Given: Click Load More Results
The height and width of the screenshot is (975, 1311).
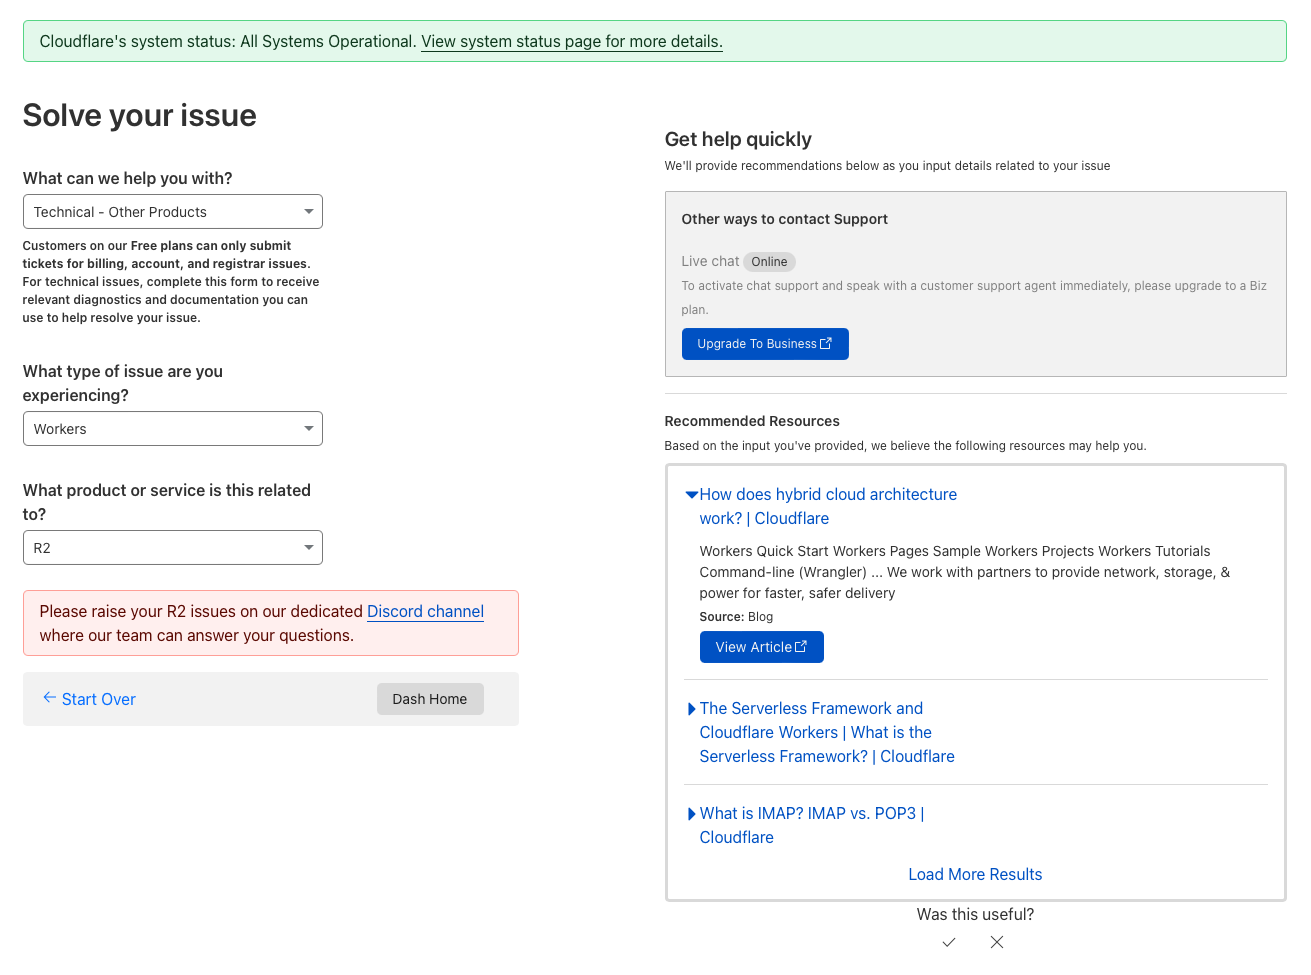Looking at the screenshot, I should pyautogui.click(x=975, y=874).
